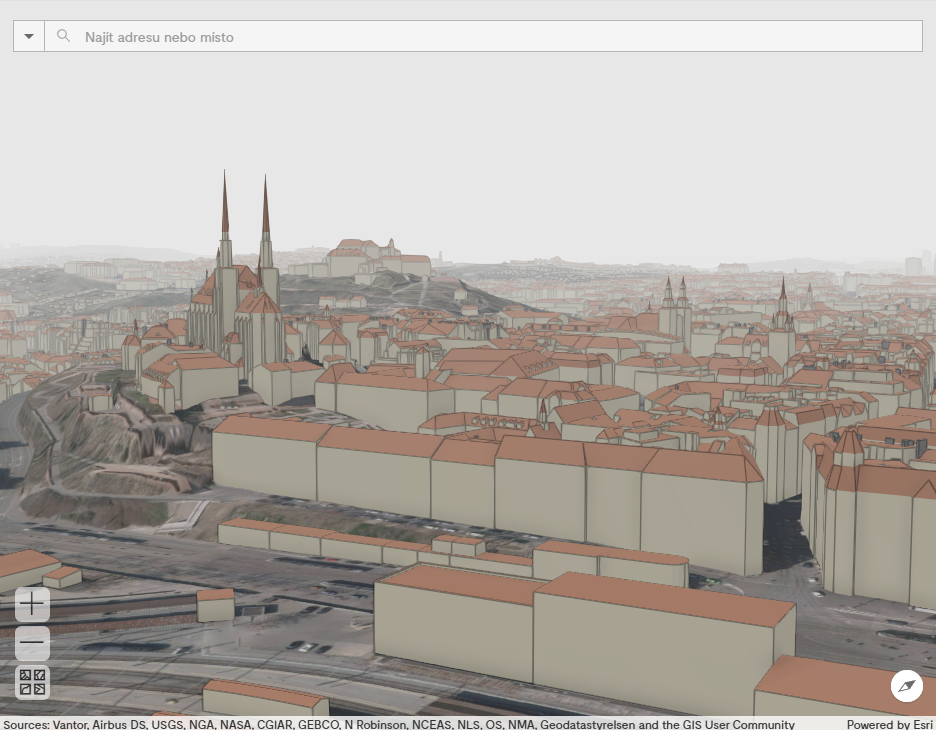Open the search source dropdown arrow

28,35
